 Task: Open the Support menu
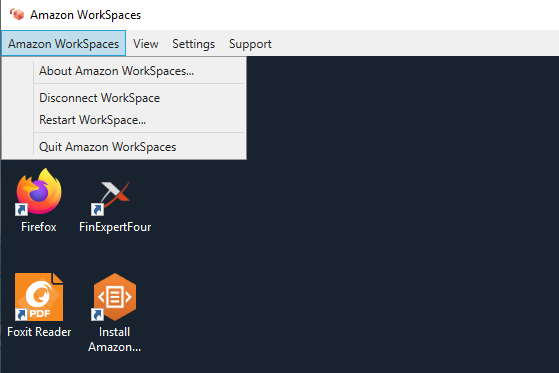pos(250,44)
